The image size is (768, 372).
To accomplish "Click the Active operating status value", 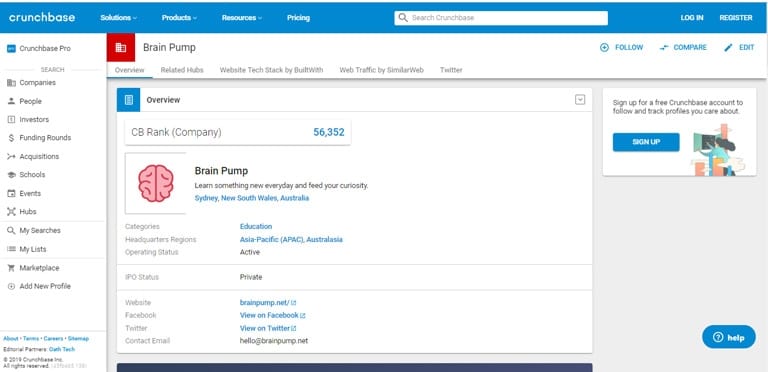I will click(250, 253).
